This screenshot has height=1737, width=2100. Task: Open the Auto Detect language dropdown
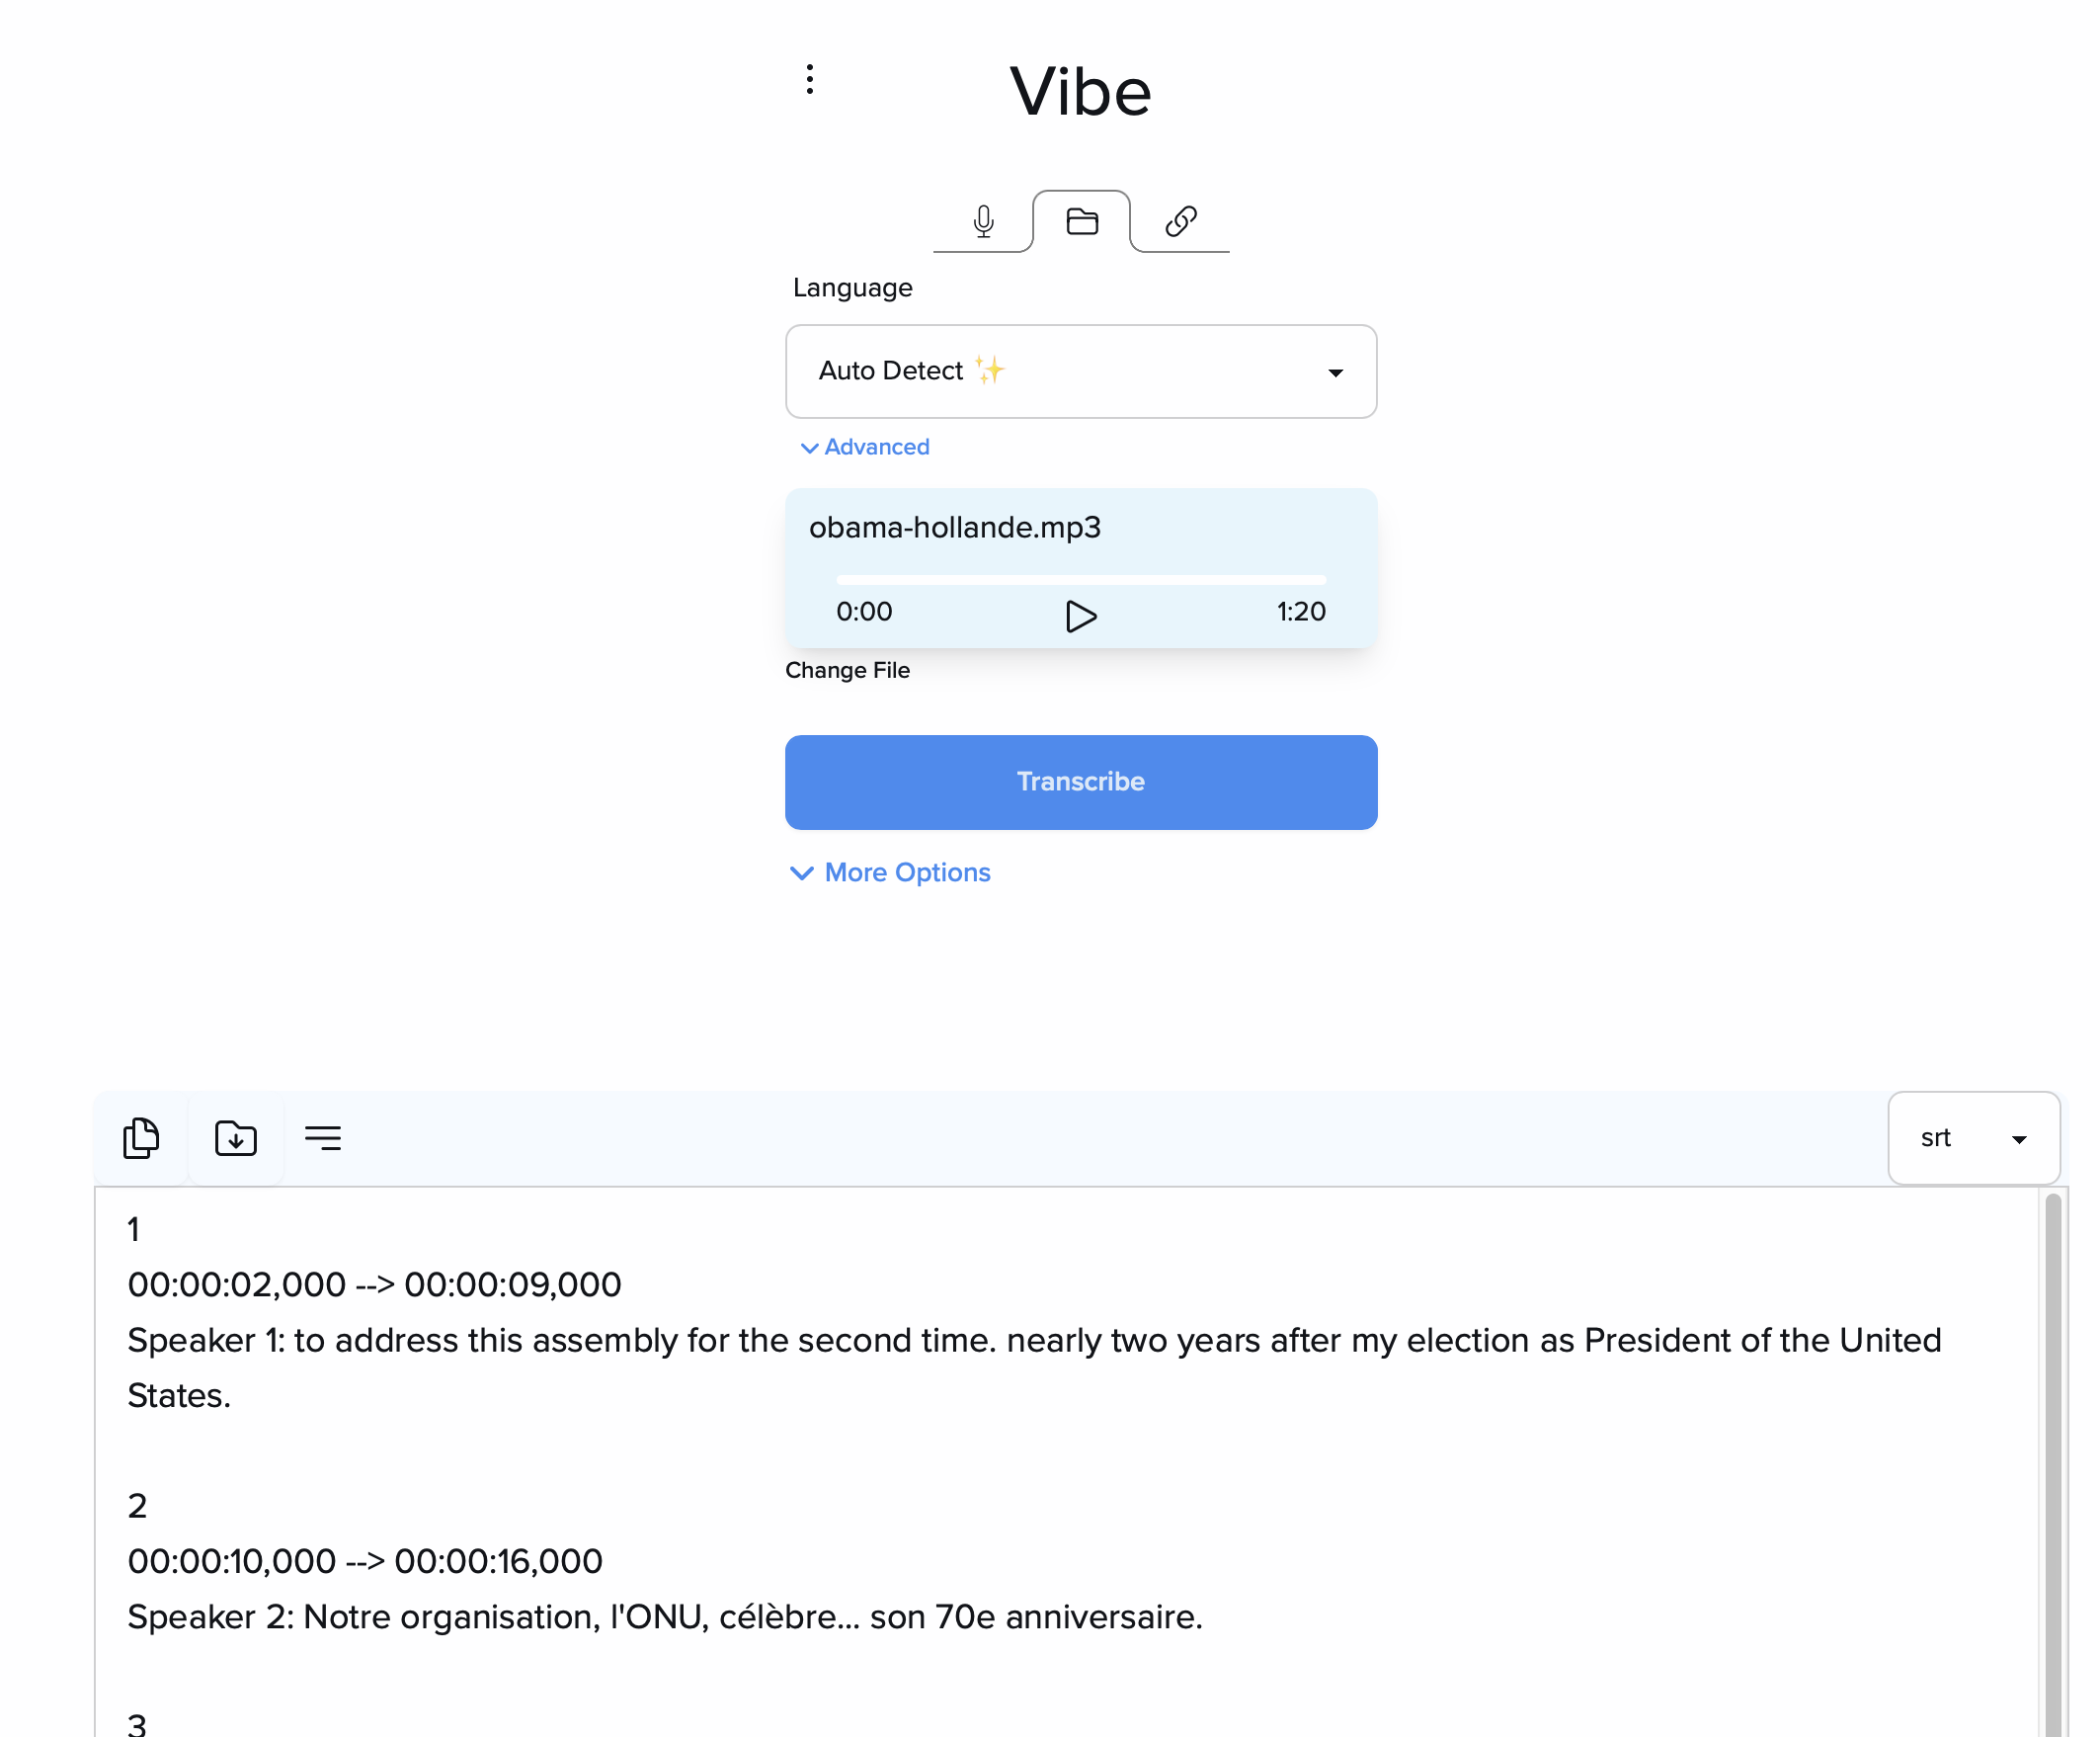pos(1080,371)
